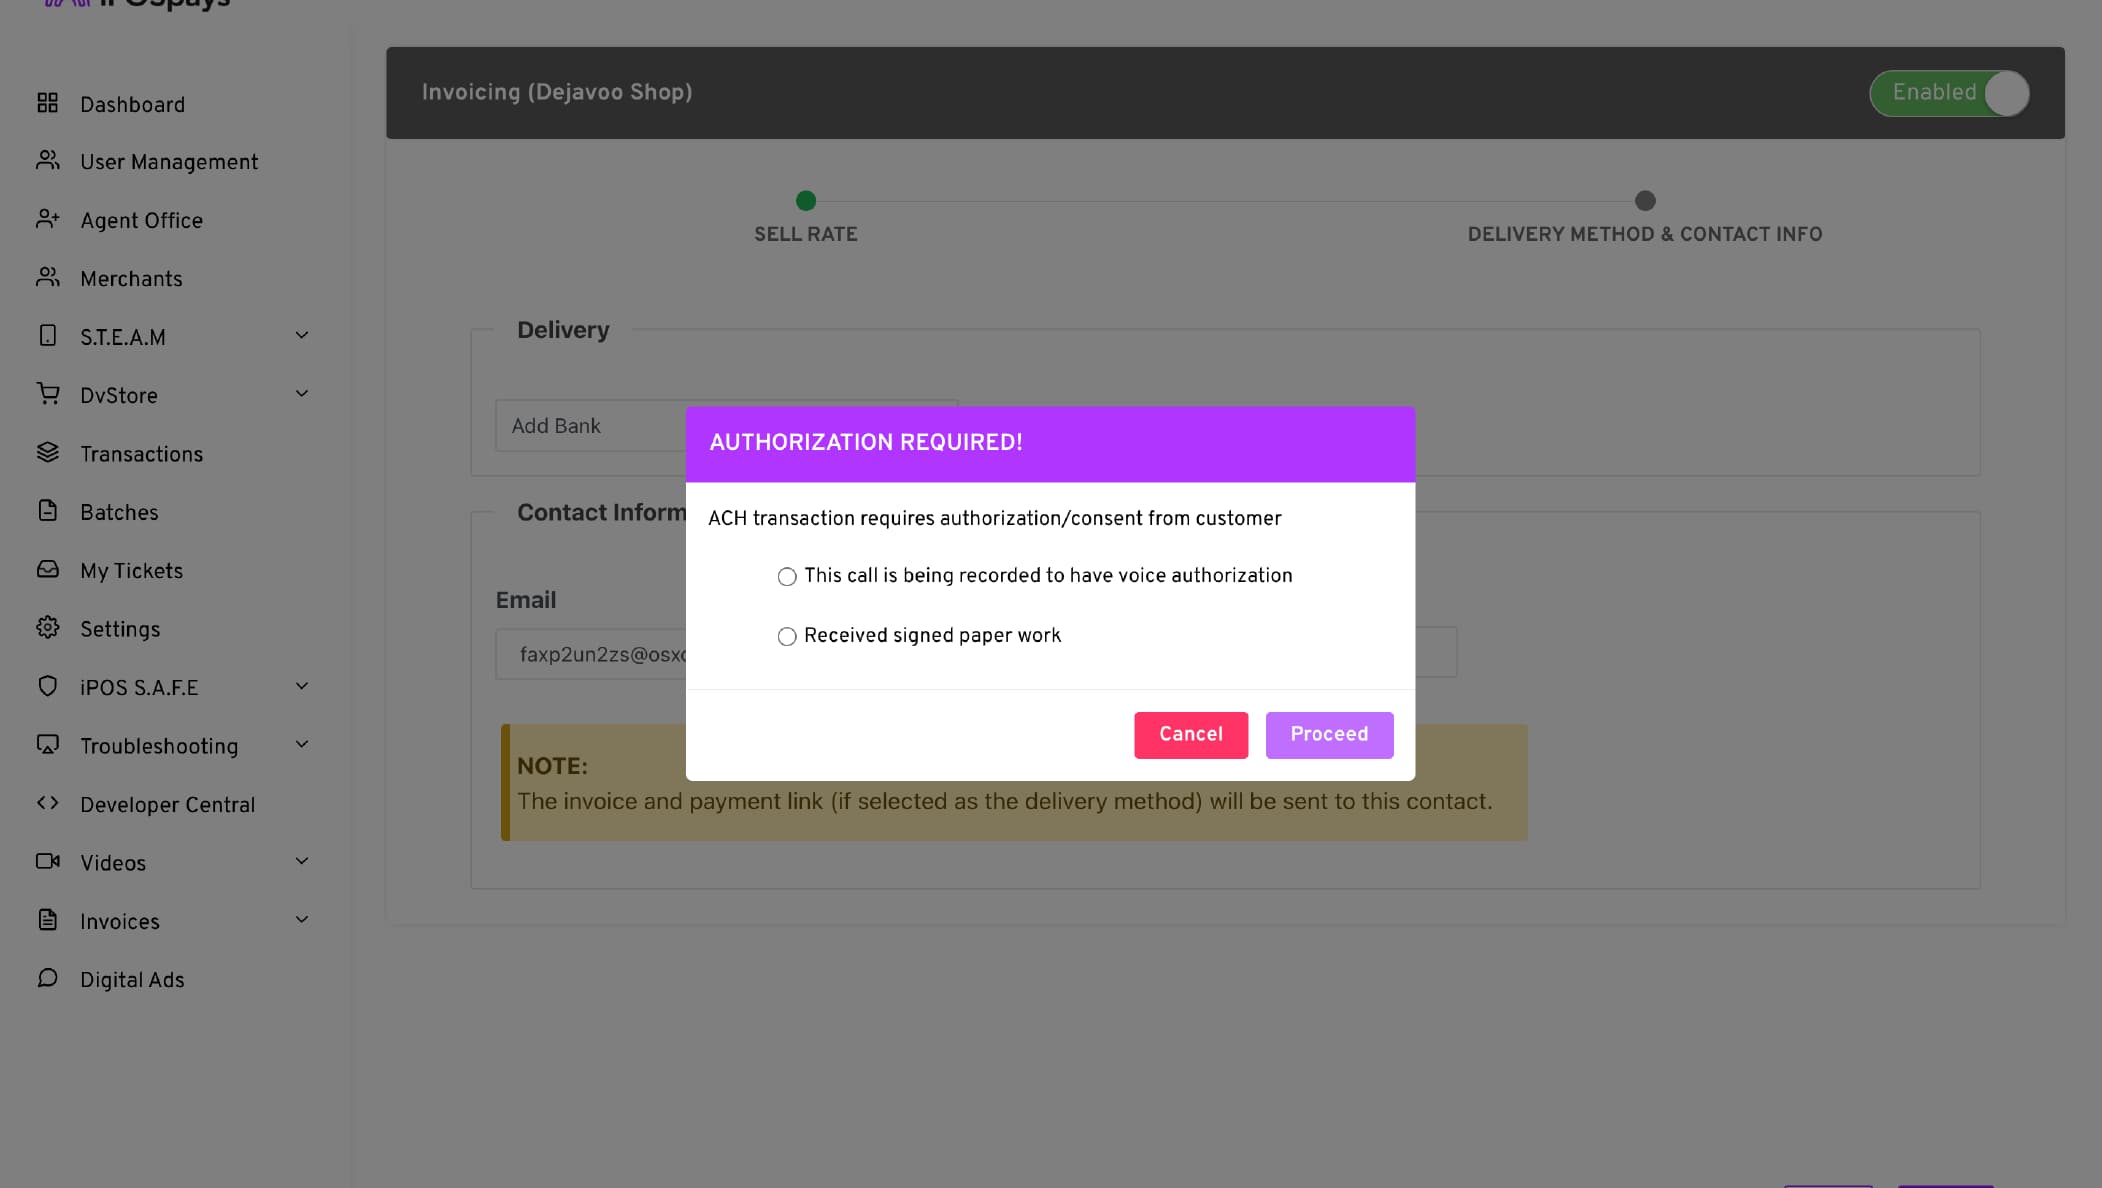Click the Digital Ads chat bubble icon
The height and width of the screenshot is (1188, 2102).
(x=47, y=978)
